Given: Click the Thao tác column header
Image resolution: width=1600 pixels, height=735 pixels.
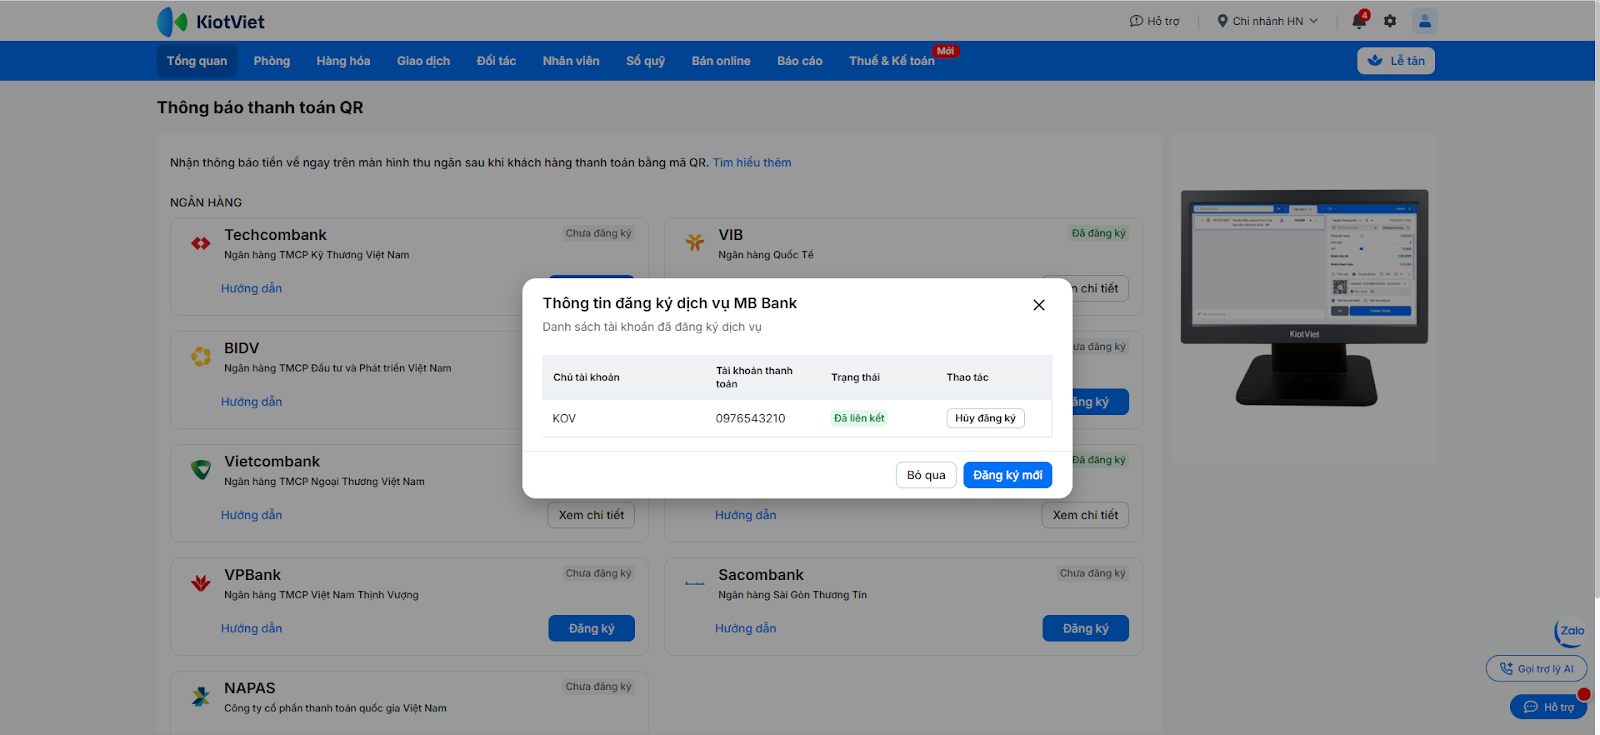Looking at the screenshot, I should tap(967, 377).
